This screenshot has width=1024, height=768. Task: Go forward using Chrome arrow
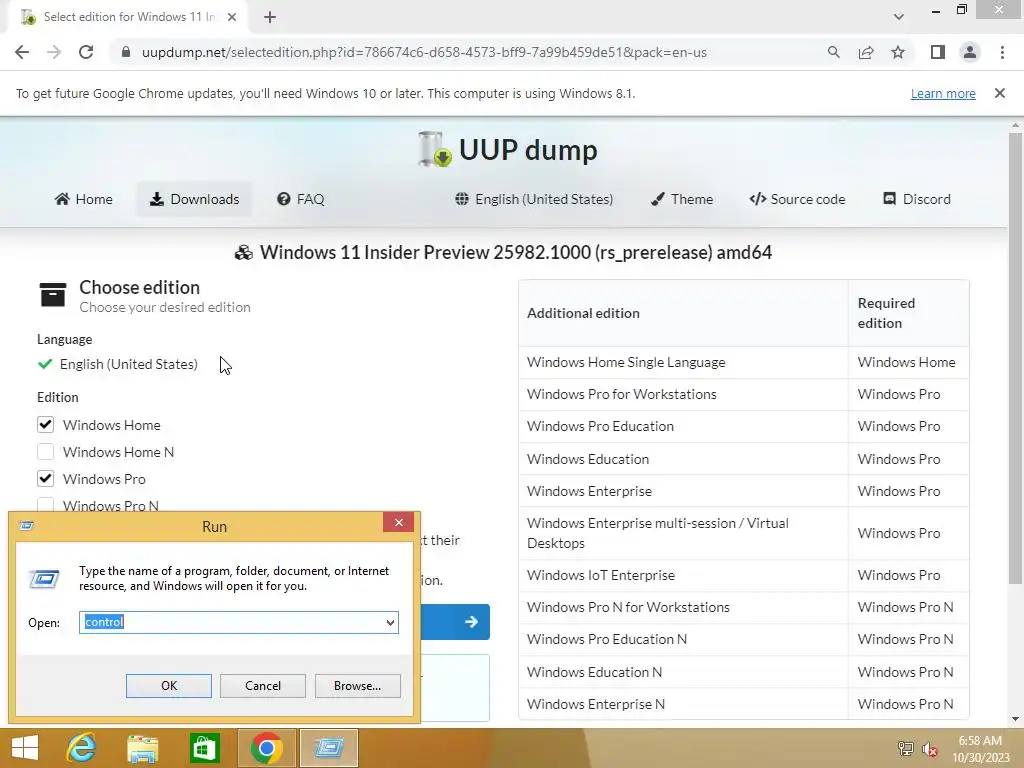tap(54, 52)
